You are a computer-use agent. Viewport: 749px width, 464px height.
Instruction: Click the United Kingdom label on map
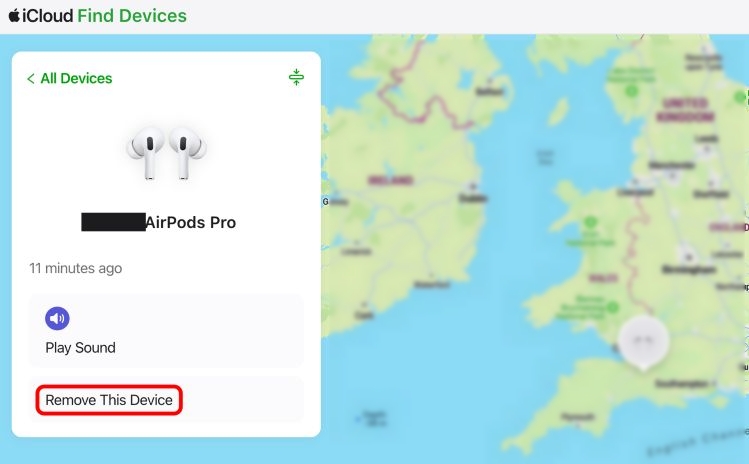(685, 109)
